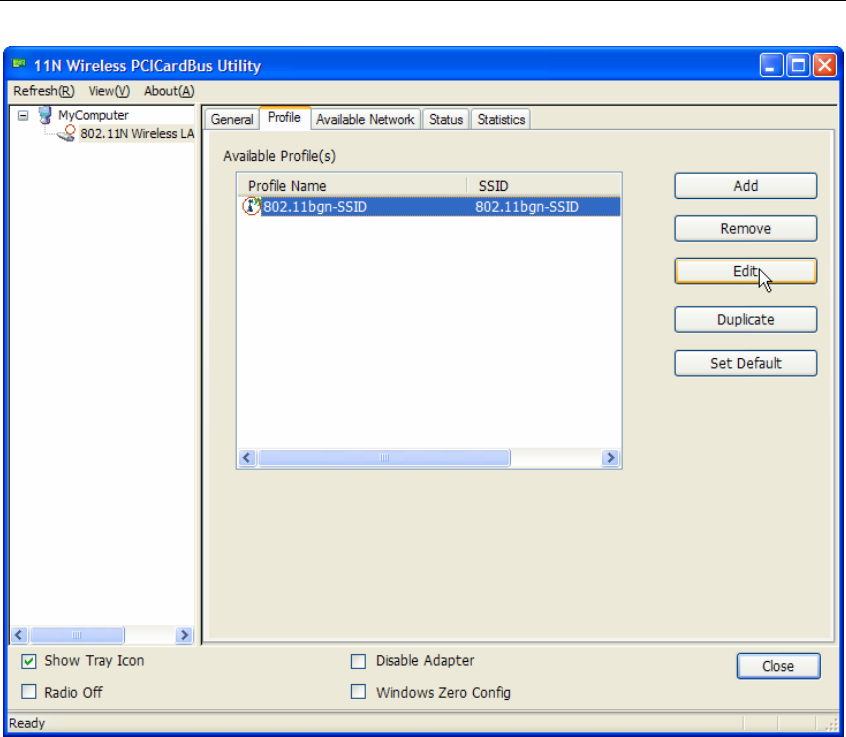Screen dimensions: 846x737
Task: Click the utility's title bar app icon
Action: tap(19, 64)
